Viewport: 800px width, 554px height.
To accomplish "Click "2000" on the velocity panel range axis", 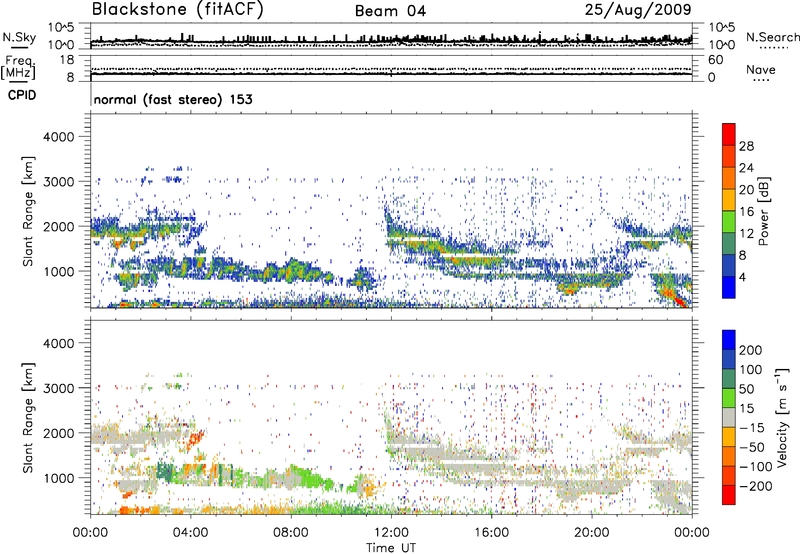I will pos(58,433).
